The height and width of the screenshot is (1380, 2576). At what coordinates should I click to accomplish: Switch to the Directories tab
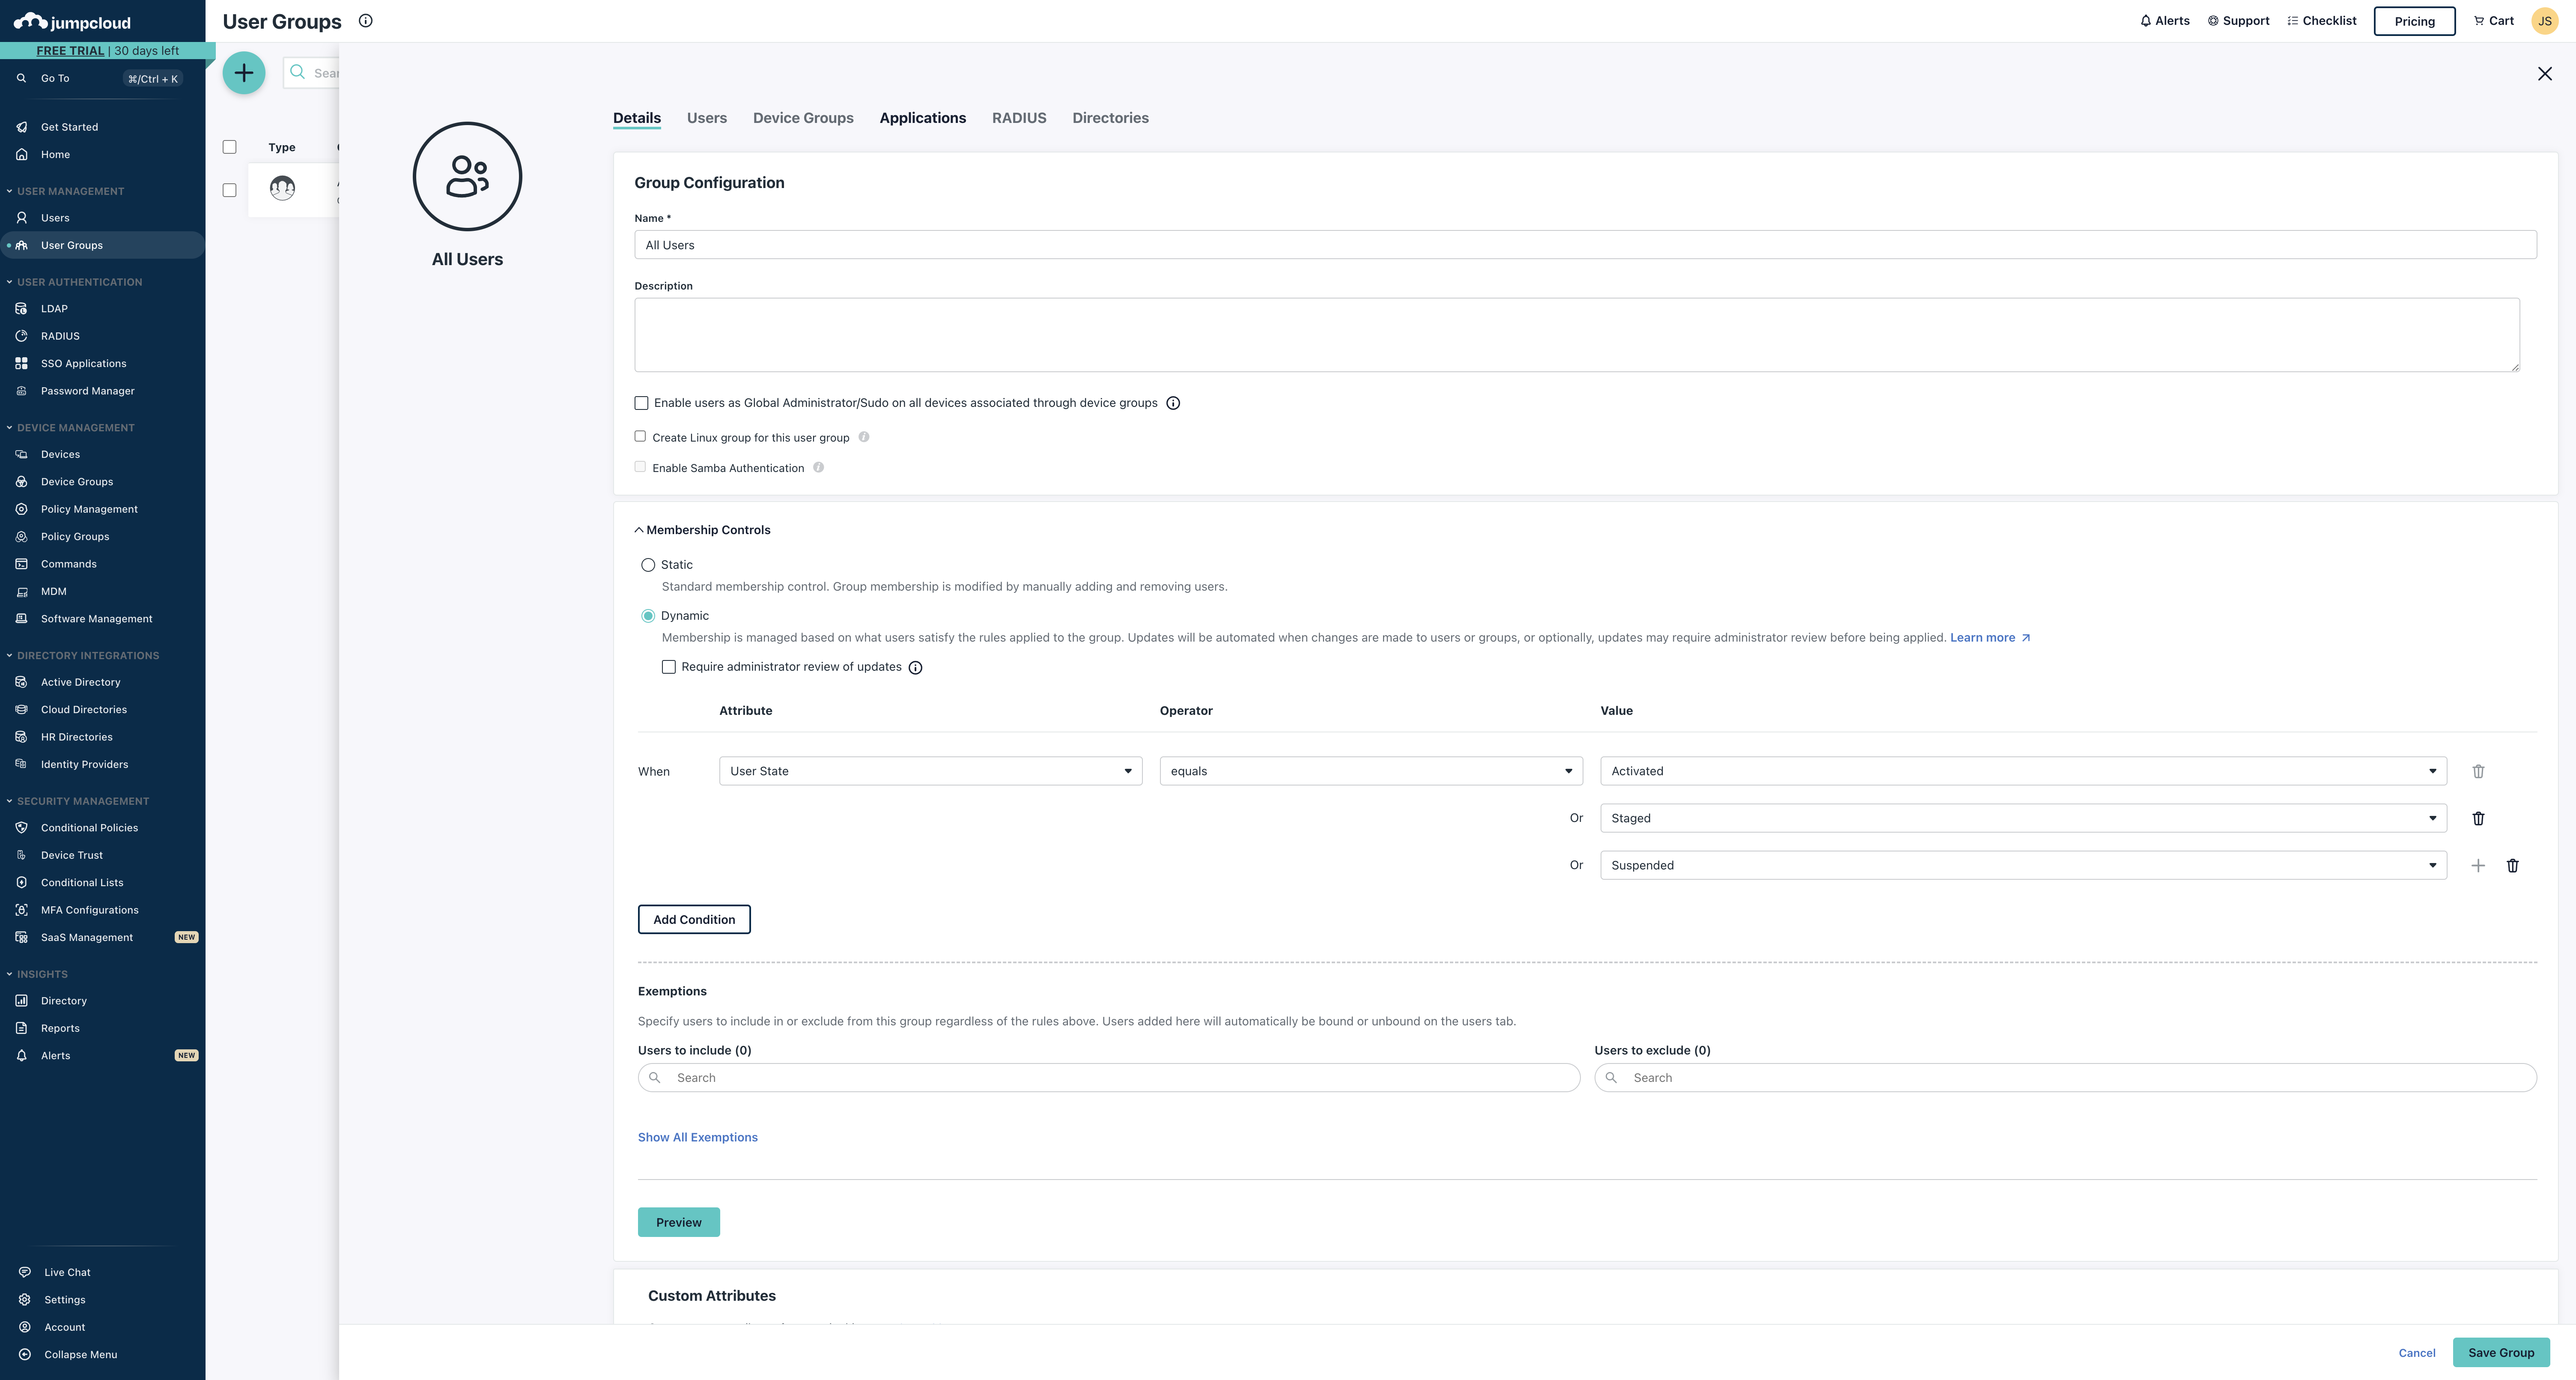(x=1110, y=118)
